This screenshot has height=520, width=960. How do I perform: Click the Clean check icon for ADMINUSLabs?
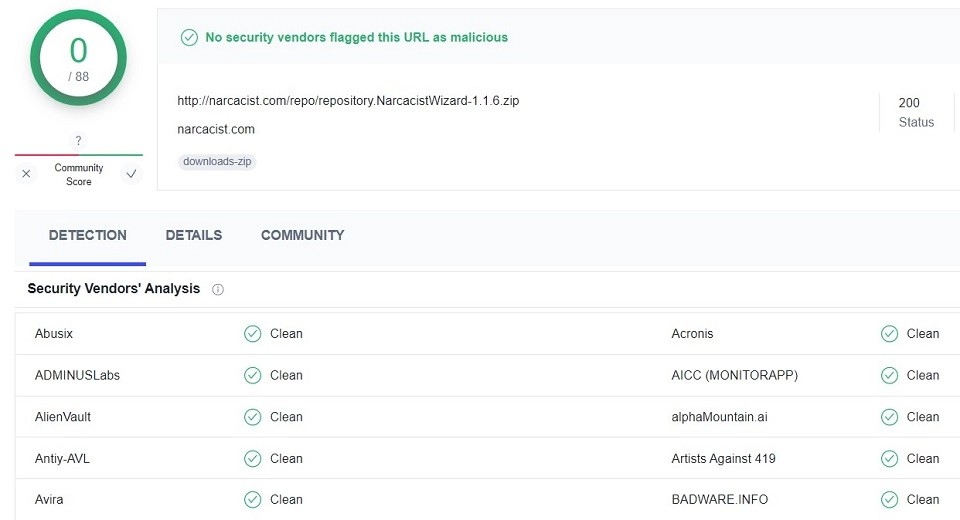tap(252, 375)
